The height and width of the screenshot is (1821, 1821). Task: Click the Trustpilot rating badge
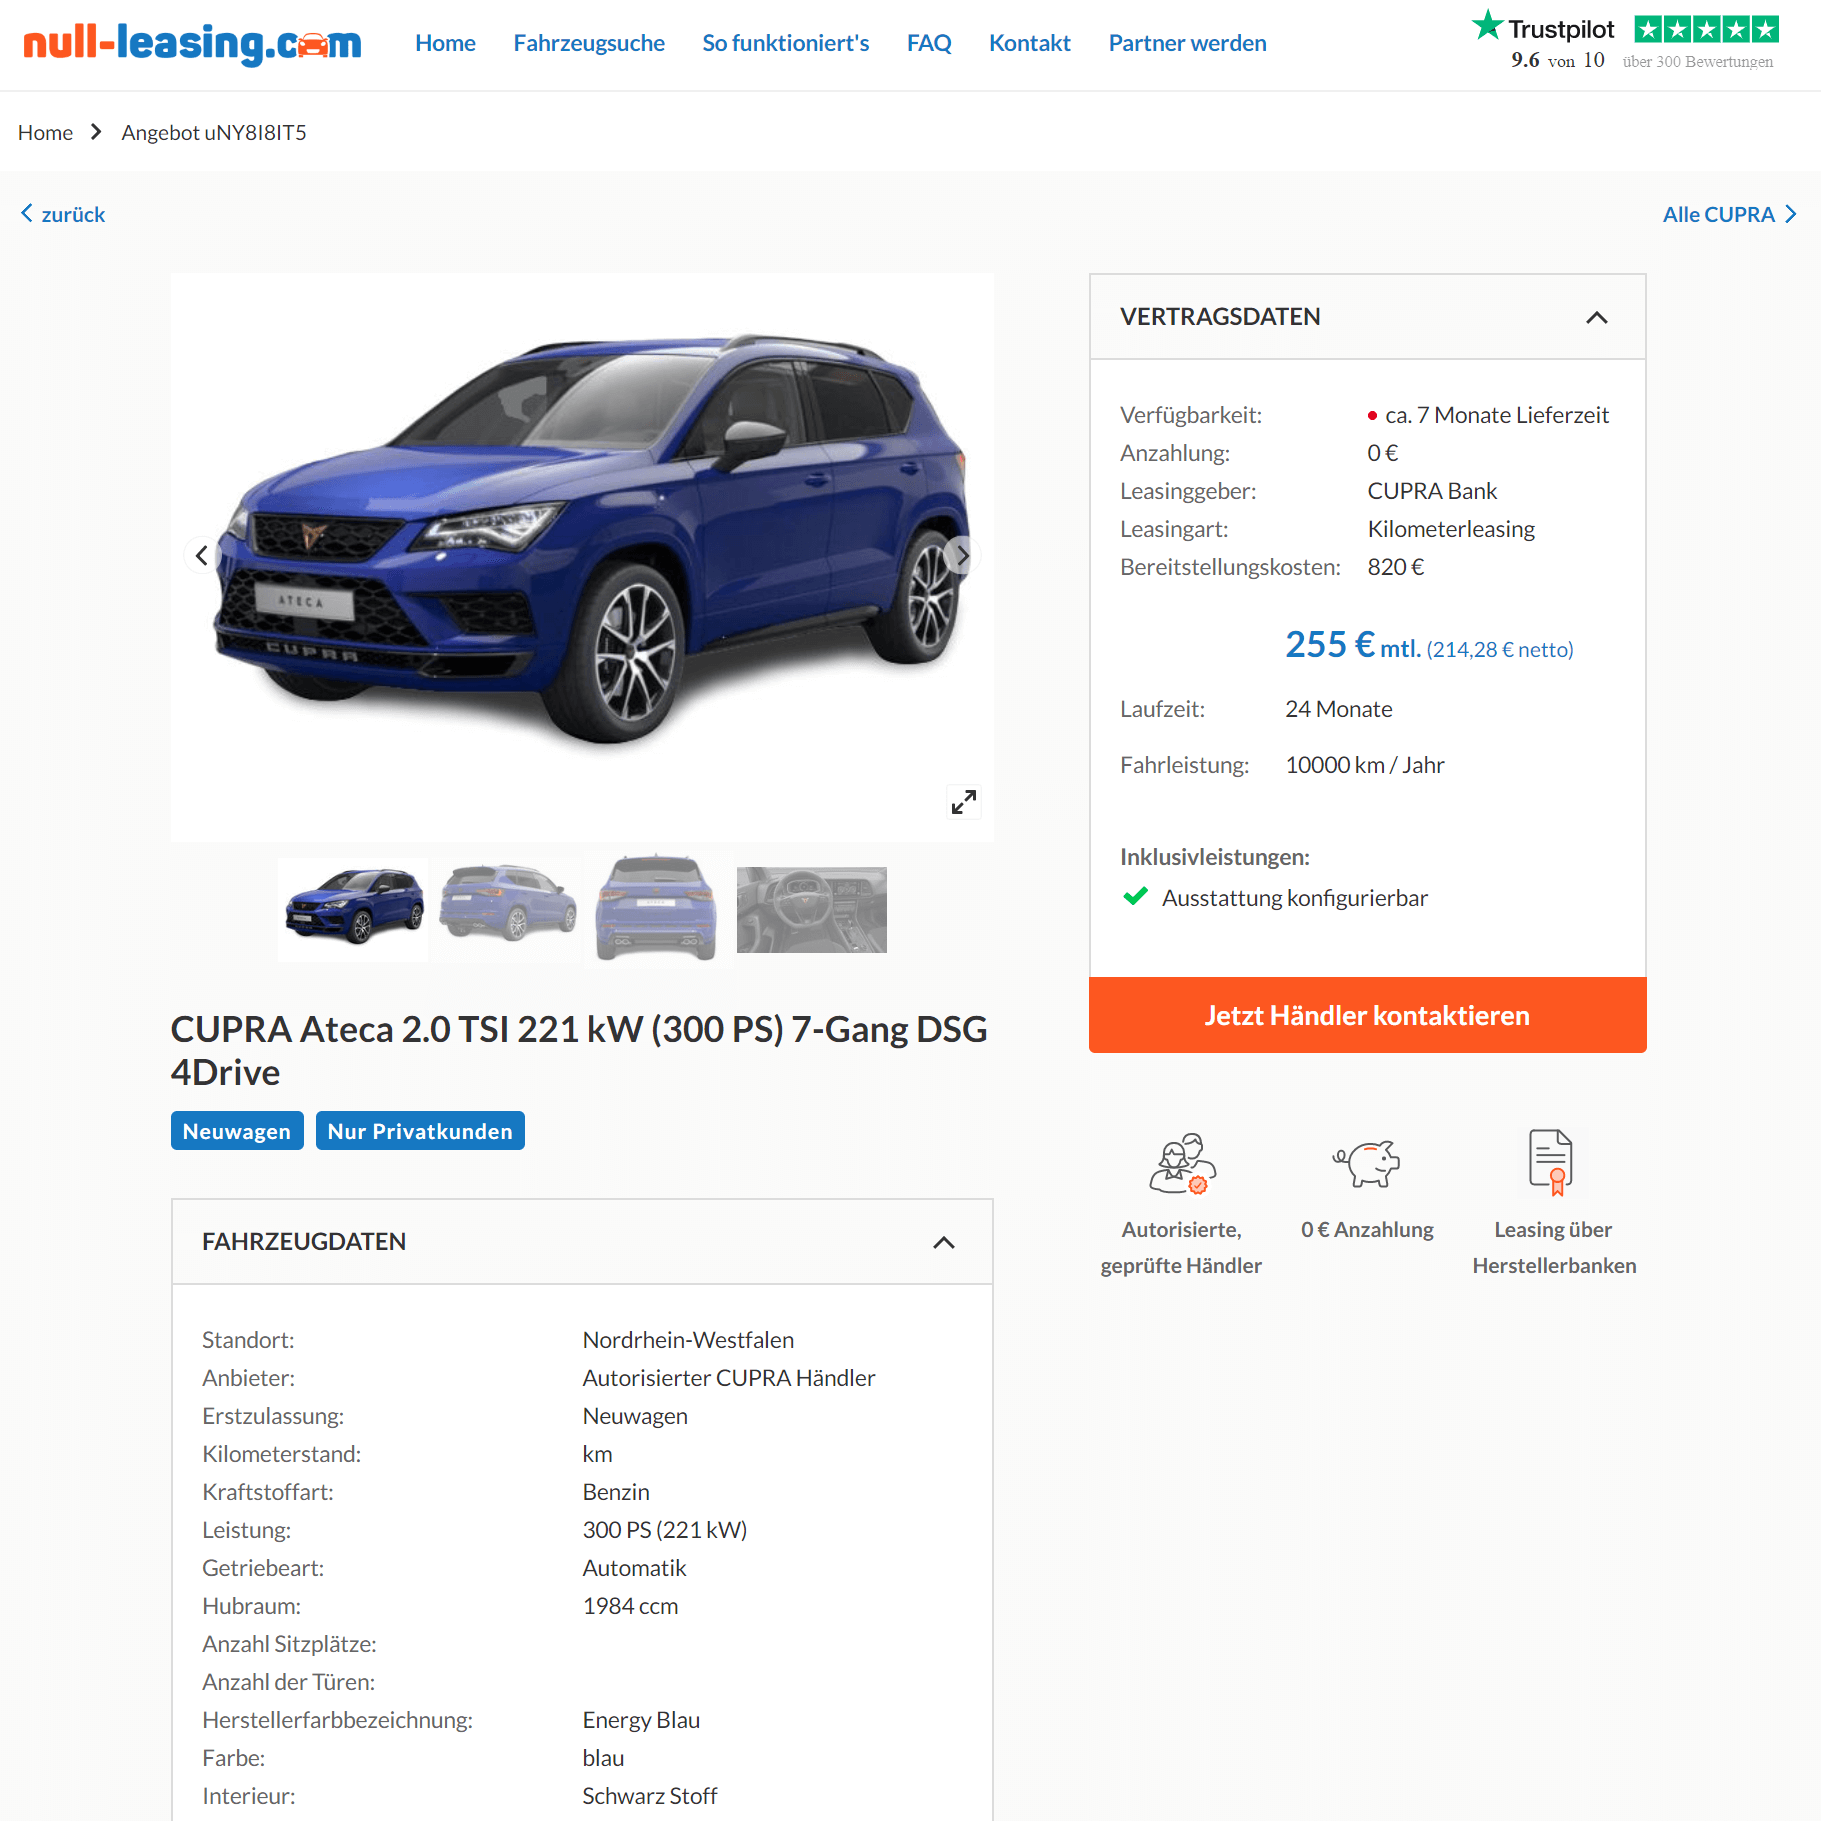tap(1625, 41)
